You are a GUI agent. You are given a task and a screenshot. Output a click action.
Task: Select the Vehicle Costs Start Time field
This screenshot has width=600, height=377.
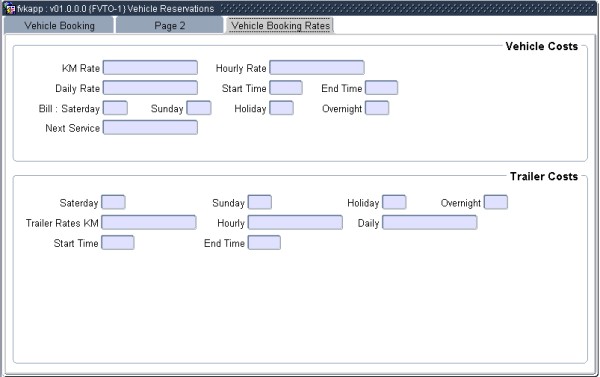tap(286, 88)
